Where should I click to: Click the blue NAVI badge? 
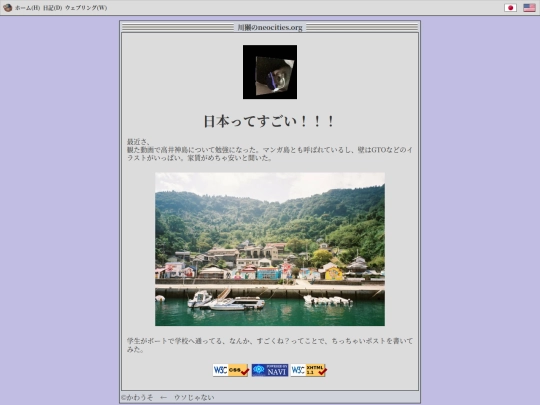coord(270,370)
